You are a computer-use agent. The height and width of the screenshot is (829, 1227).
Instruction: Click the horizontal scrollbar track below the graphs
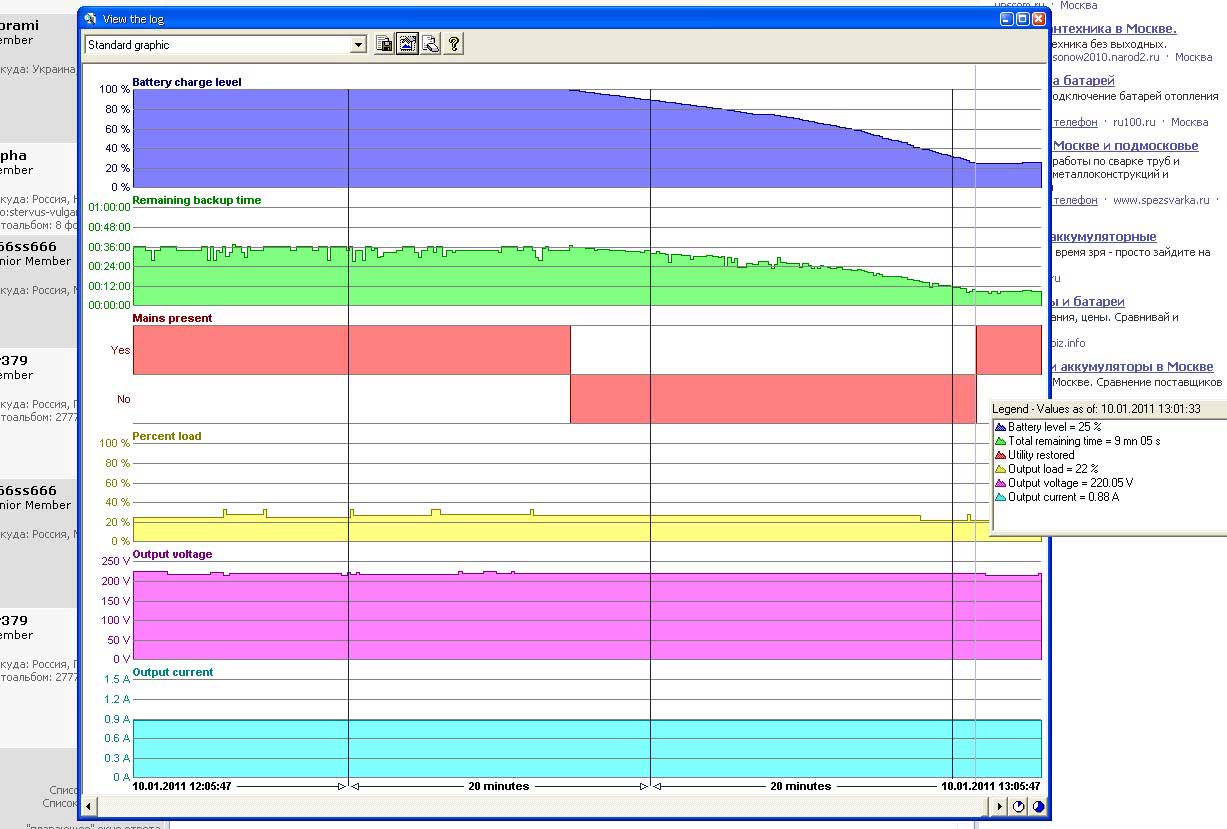point(540,806)
